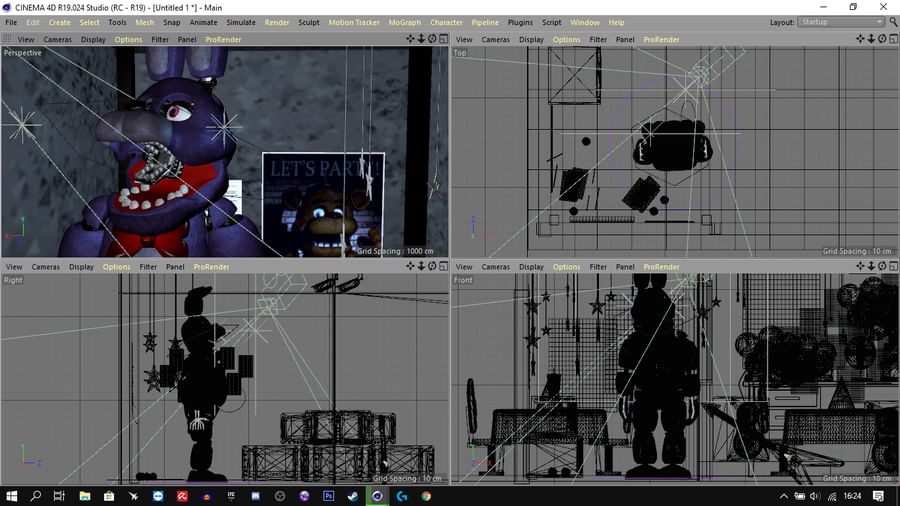Open the Plugins menu
Screen dimensions: 900x506
tap(520, 22)
